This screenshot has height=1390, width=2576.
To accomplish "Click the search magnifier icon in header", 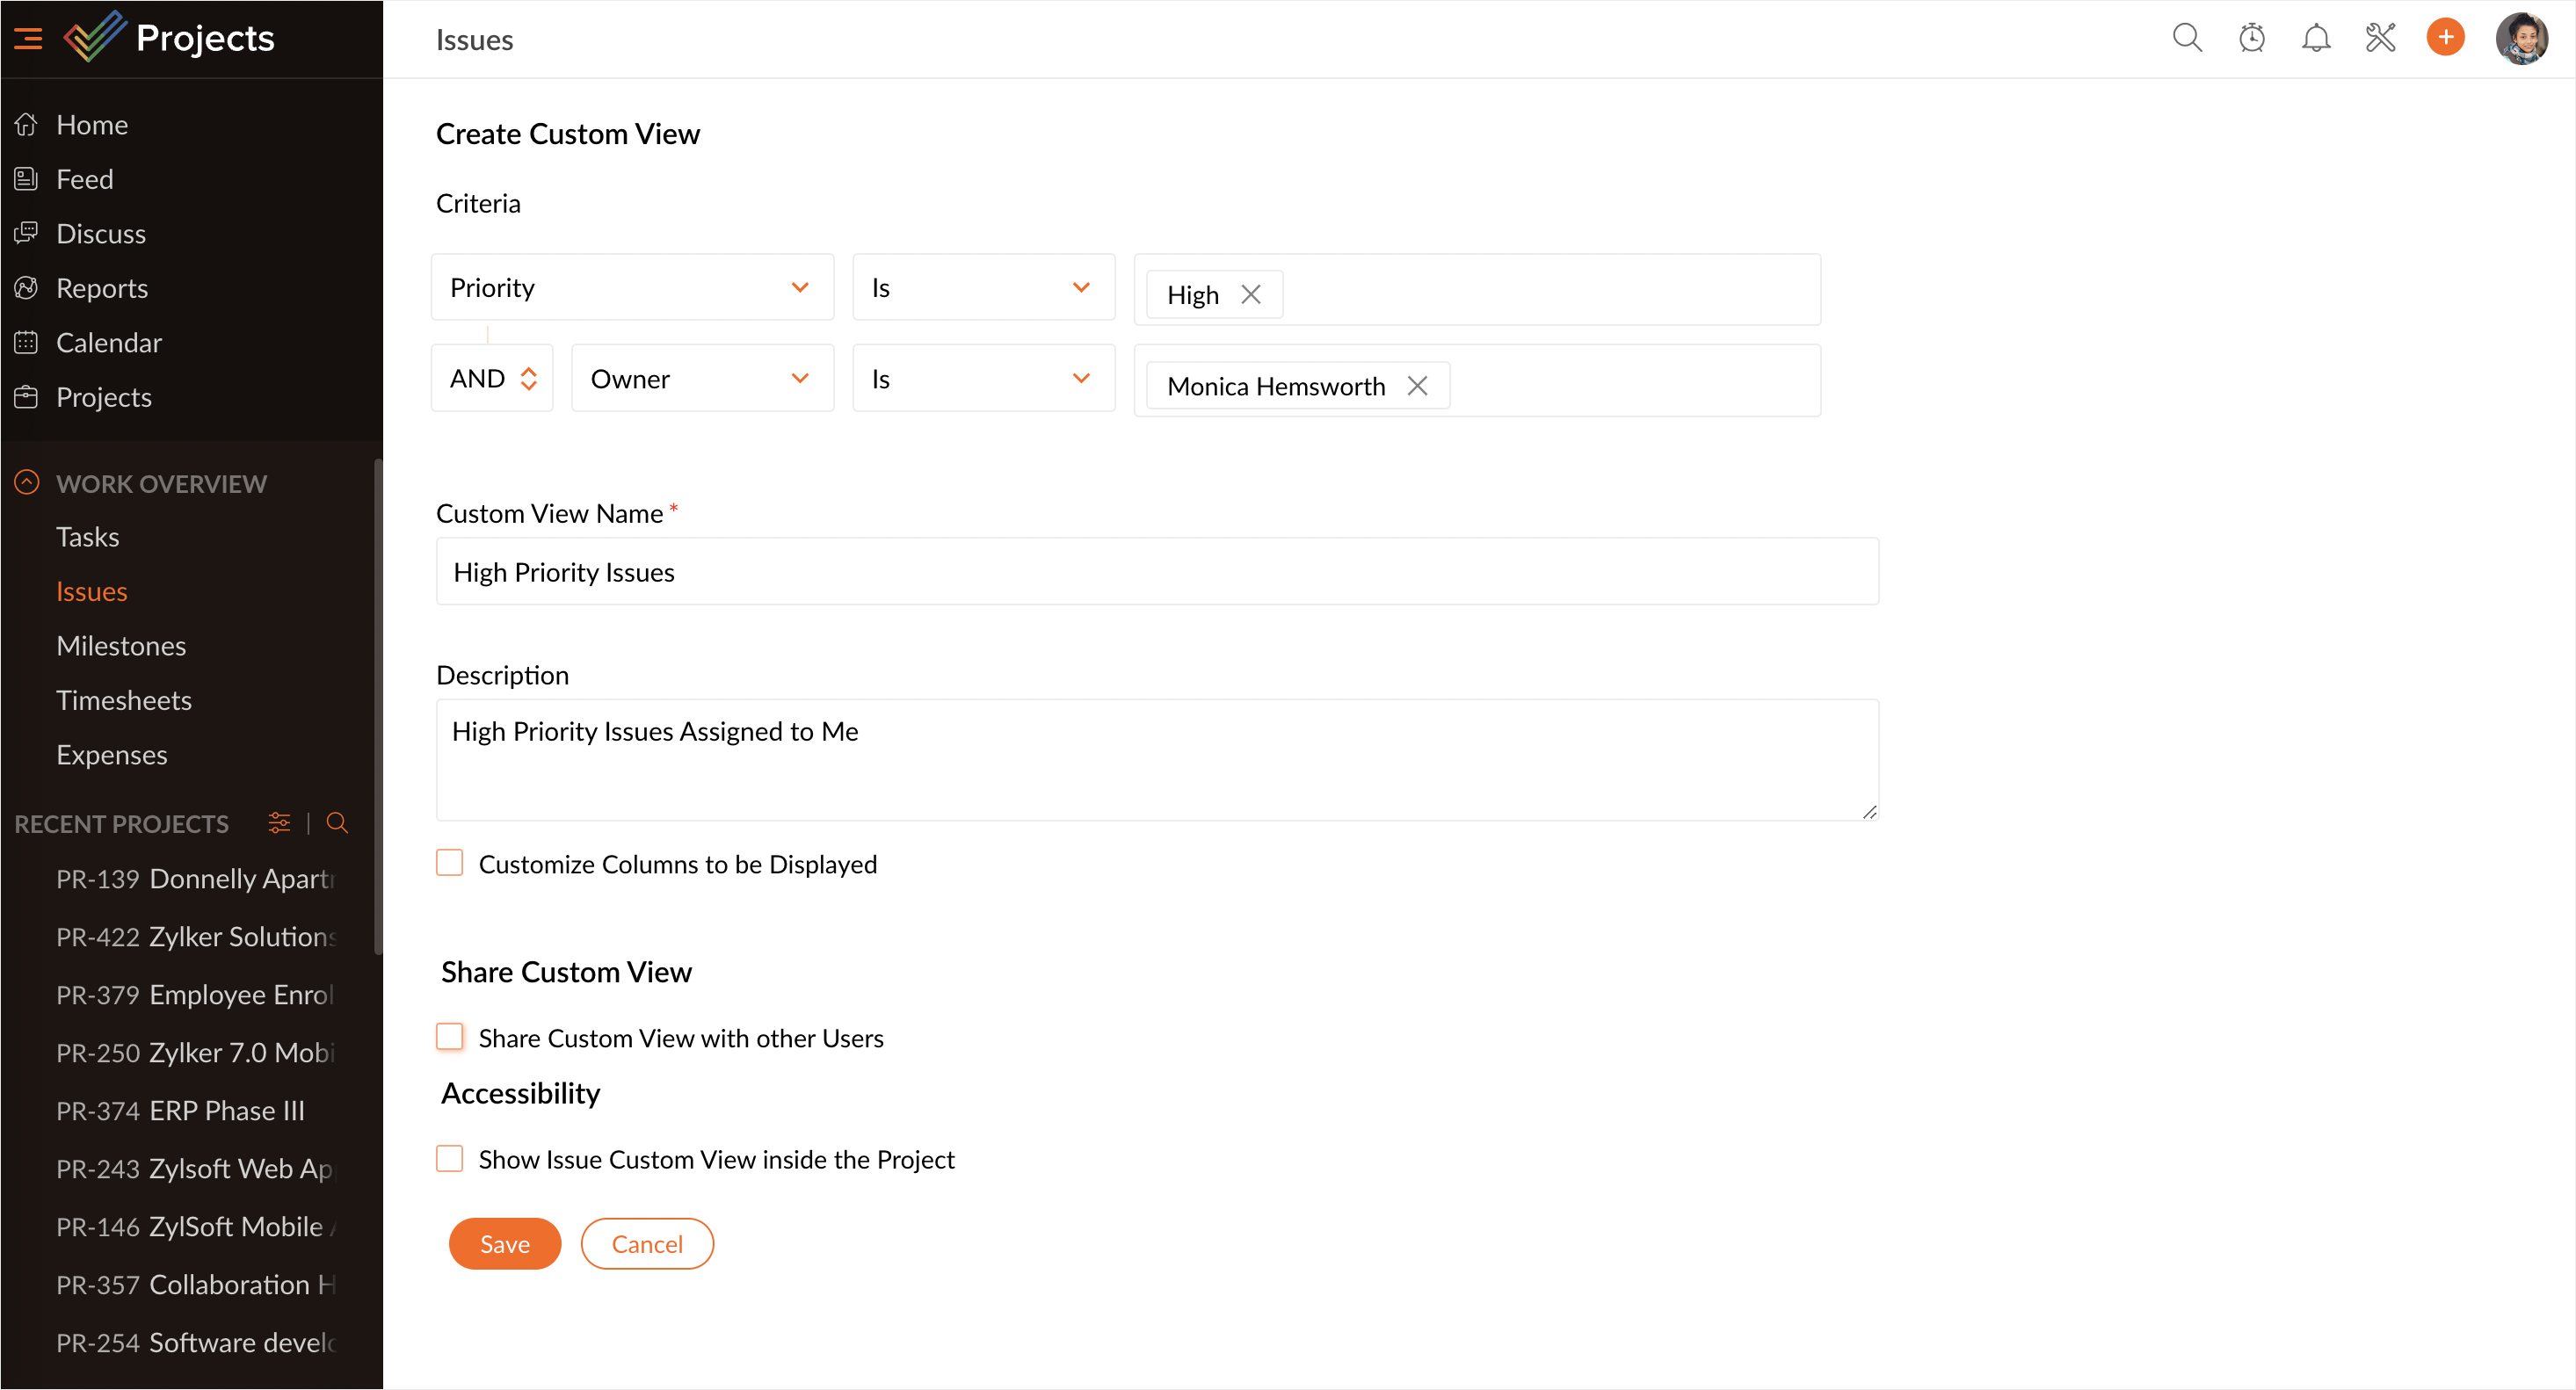I will [x=2187, y=38].
